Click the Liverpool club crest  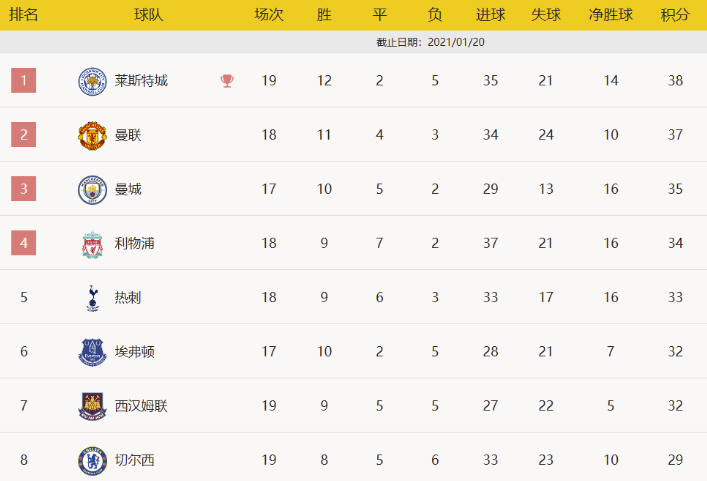point(92,244)
